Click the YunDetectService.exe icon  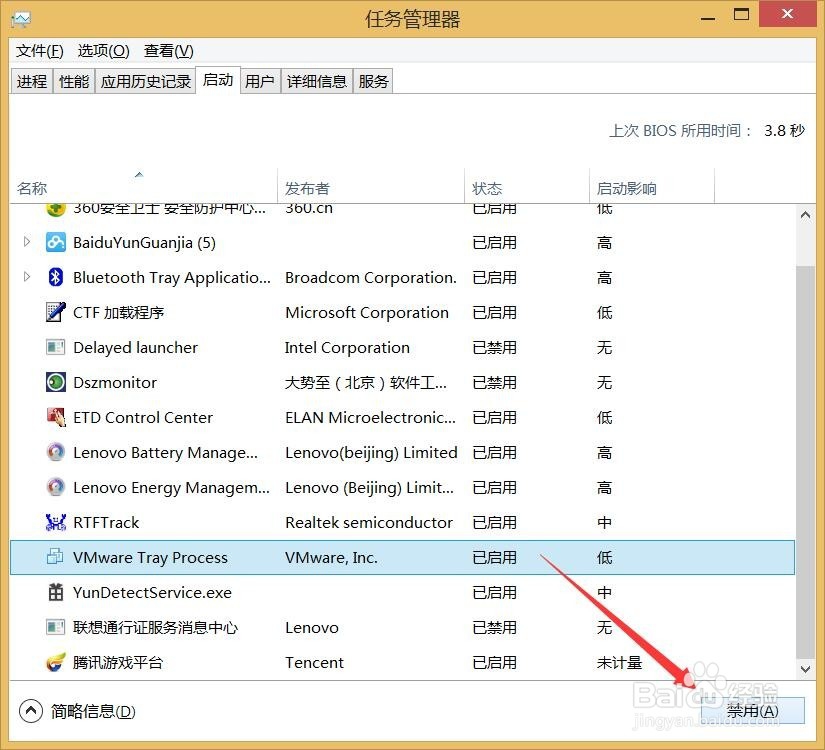(x=56, y=592)
